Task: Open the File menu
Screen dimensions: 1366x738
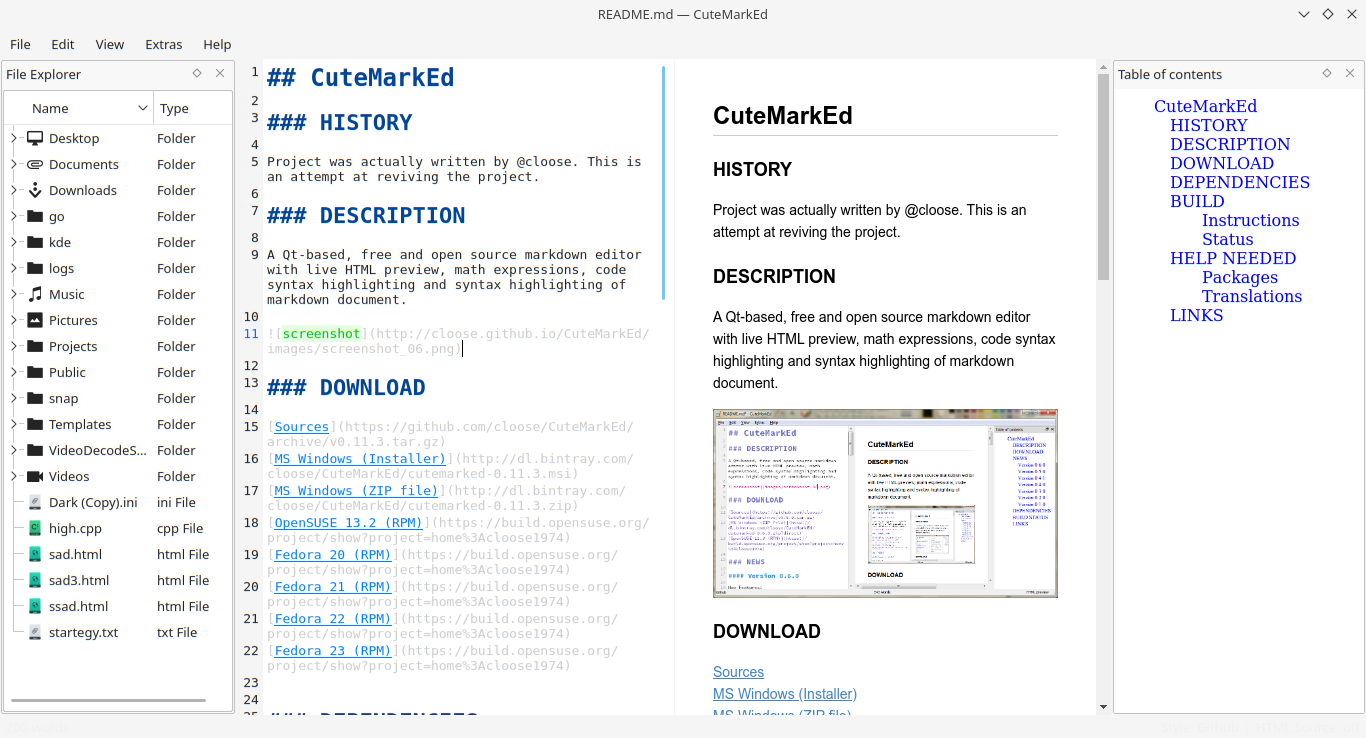Action: click(x=20, y=44)
